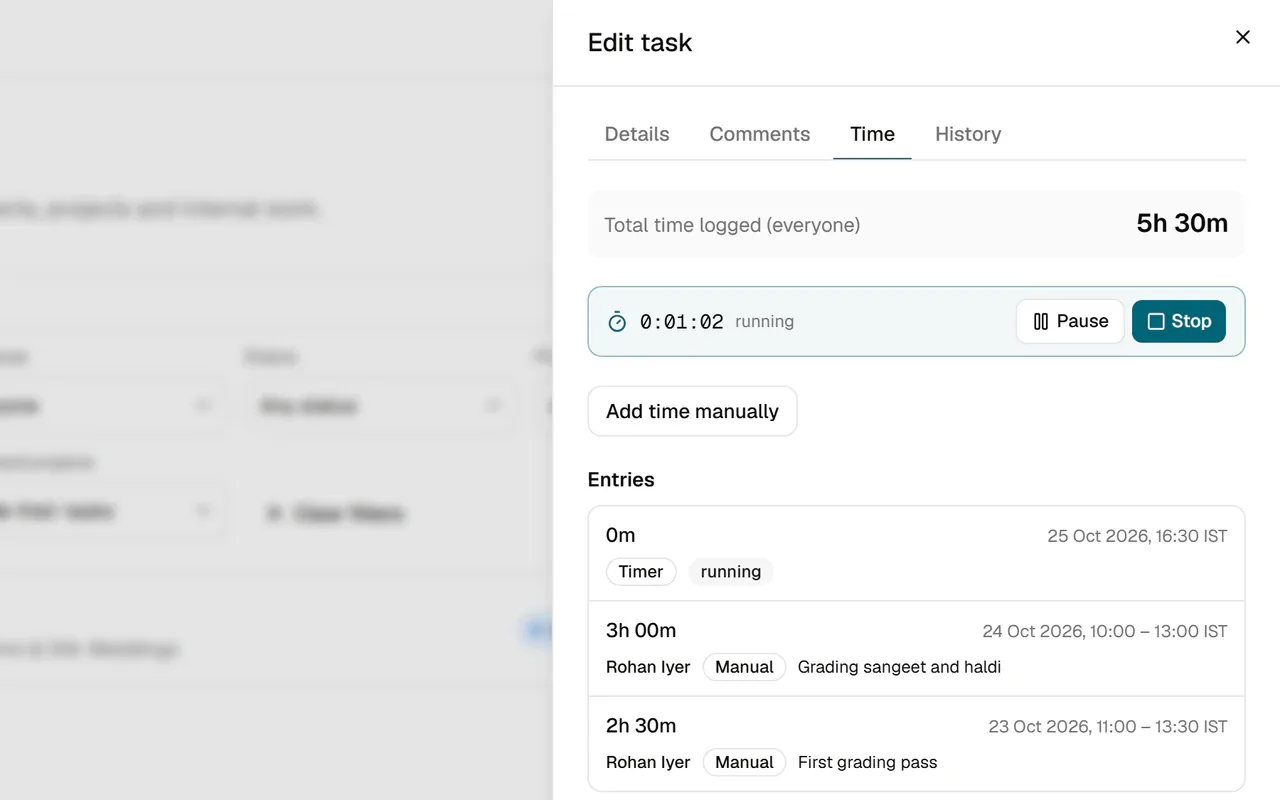The height and width of the screenshot is (800, 1280).
Task: Click the Manual badge in the 3h 00m entry
Action: (x=745, y=667)
